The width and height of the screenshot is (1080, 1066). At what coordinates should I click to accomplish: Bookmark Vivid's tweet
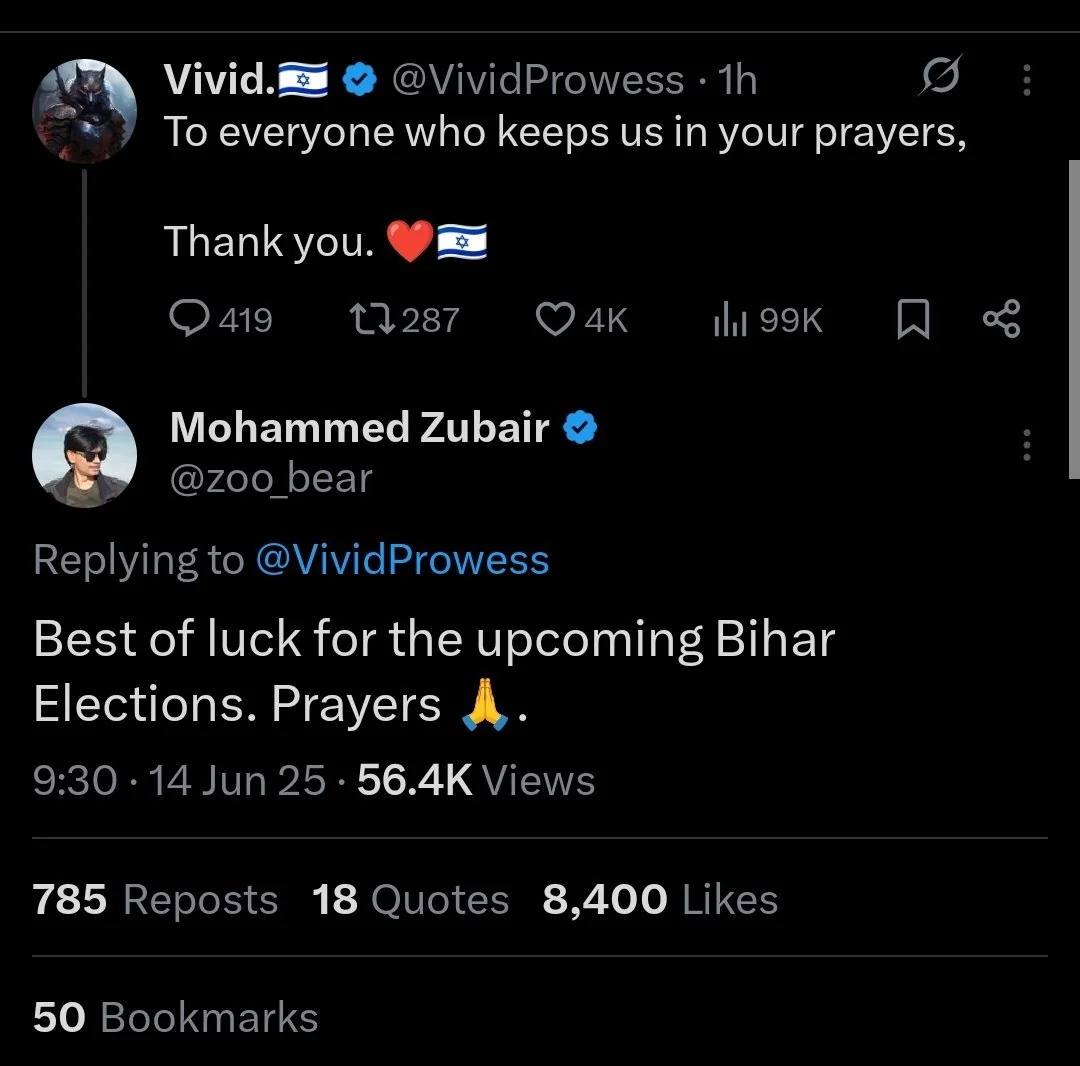[912, 320]
